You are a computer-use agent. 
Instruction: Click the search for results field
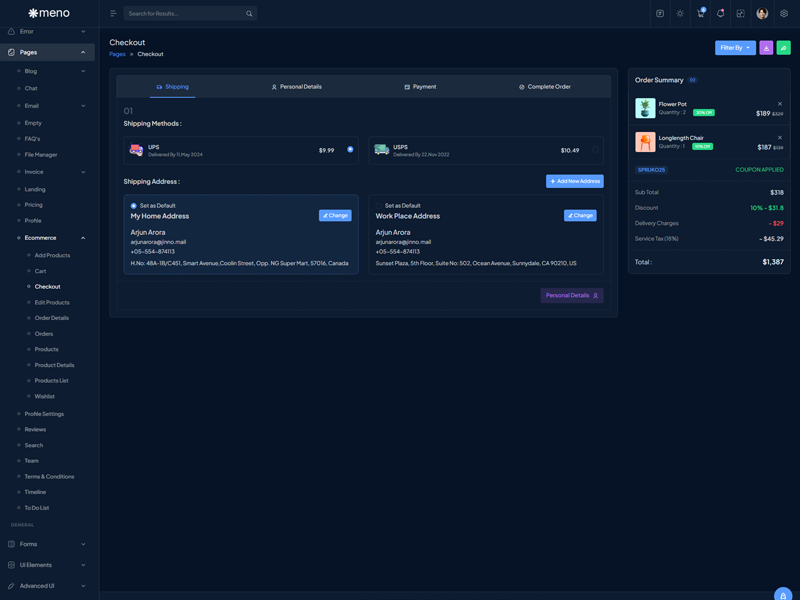[x=185, y=14]
